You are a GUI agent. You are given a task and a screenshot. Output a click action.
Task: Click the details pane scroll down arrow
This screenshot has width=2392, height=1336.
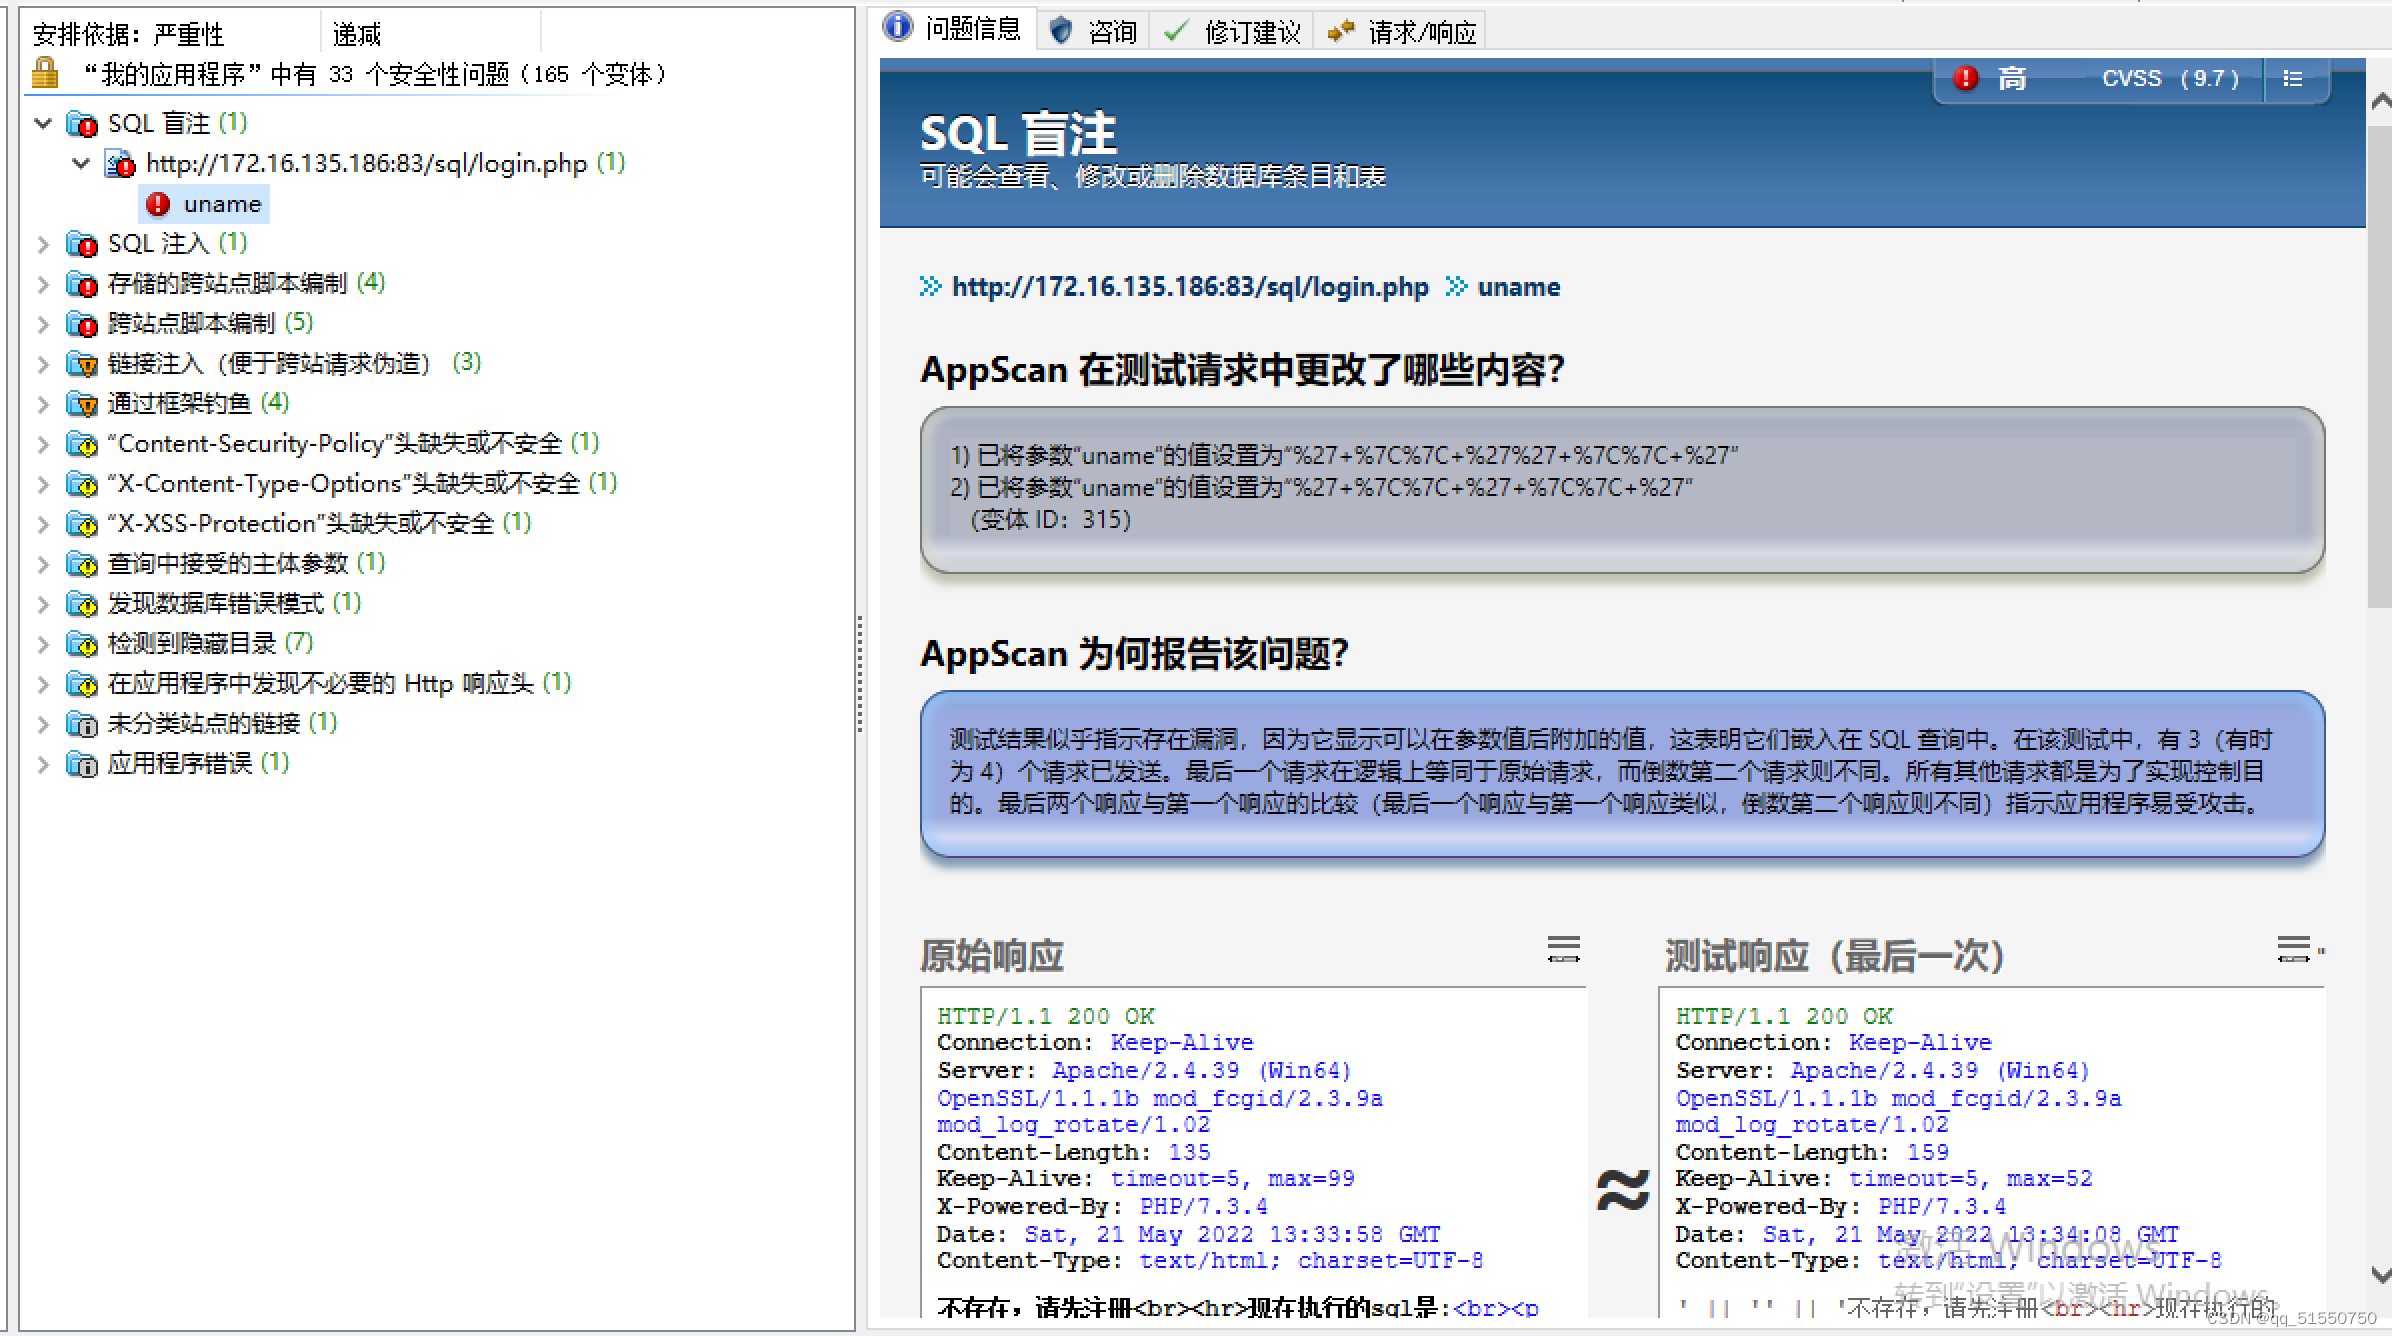2381,1275
